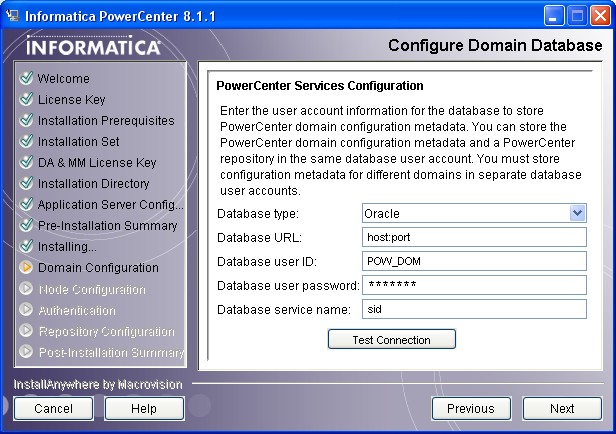Open the Database type dropdown arrow
The image size is (616, 434).
[578, 213]
